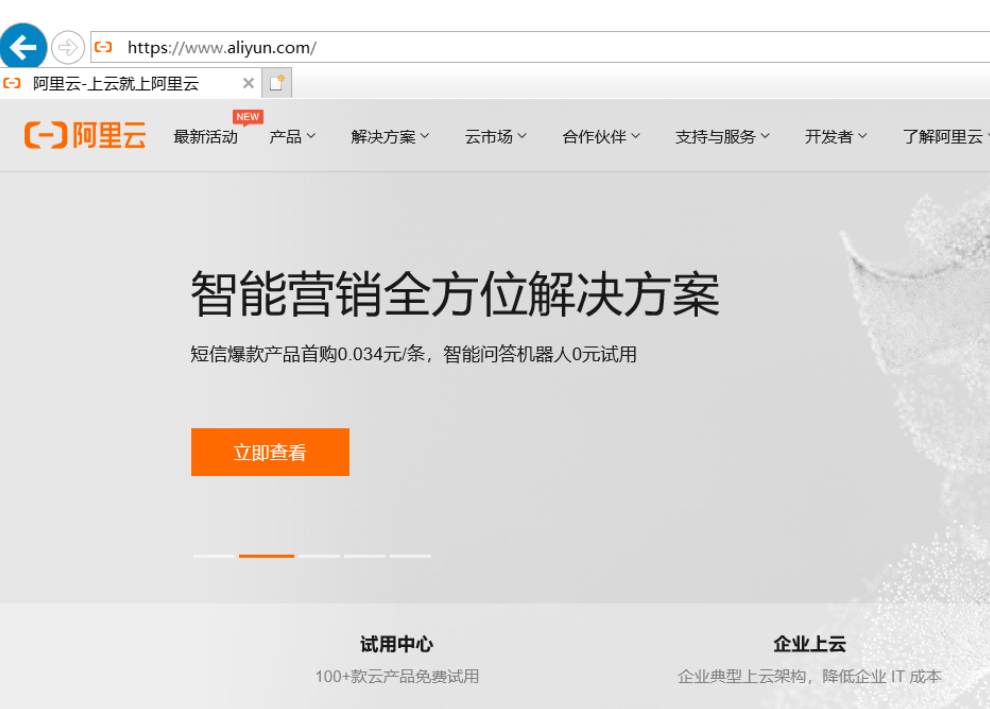This screenshot has height=709, width=990.
Task: Select the fourth carousel slide indicator
Action: point(365,556)
